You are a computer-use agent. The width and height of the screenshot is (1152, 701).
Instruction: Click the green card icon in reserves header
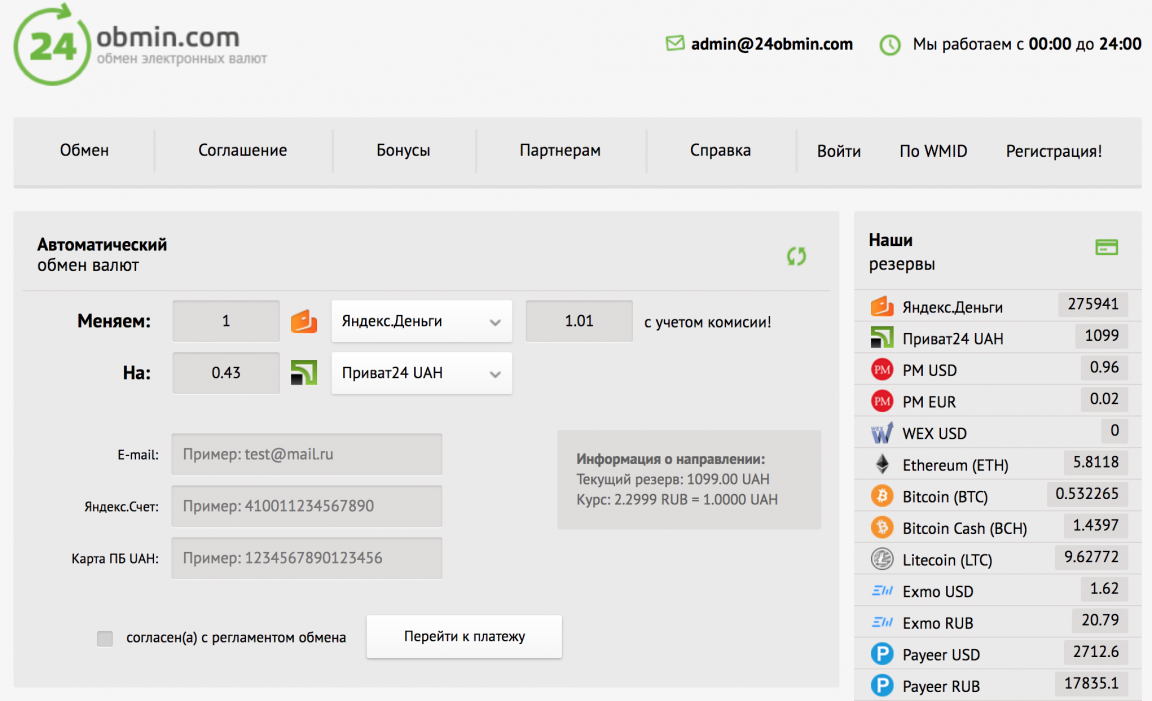point(1106,247)
